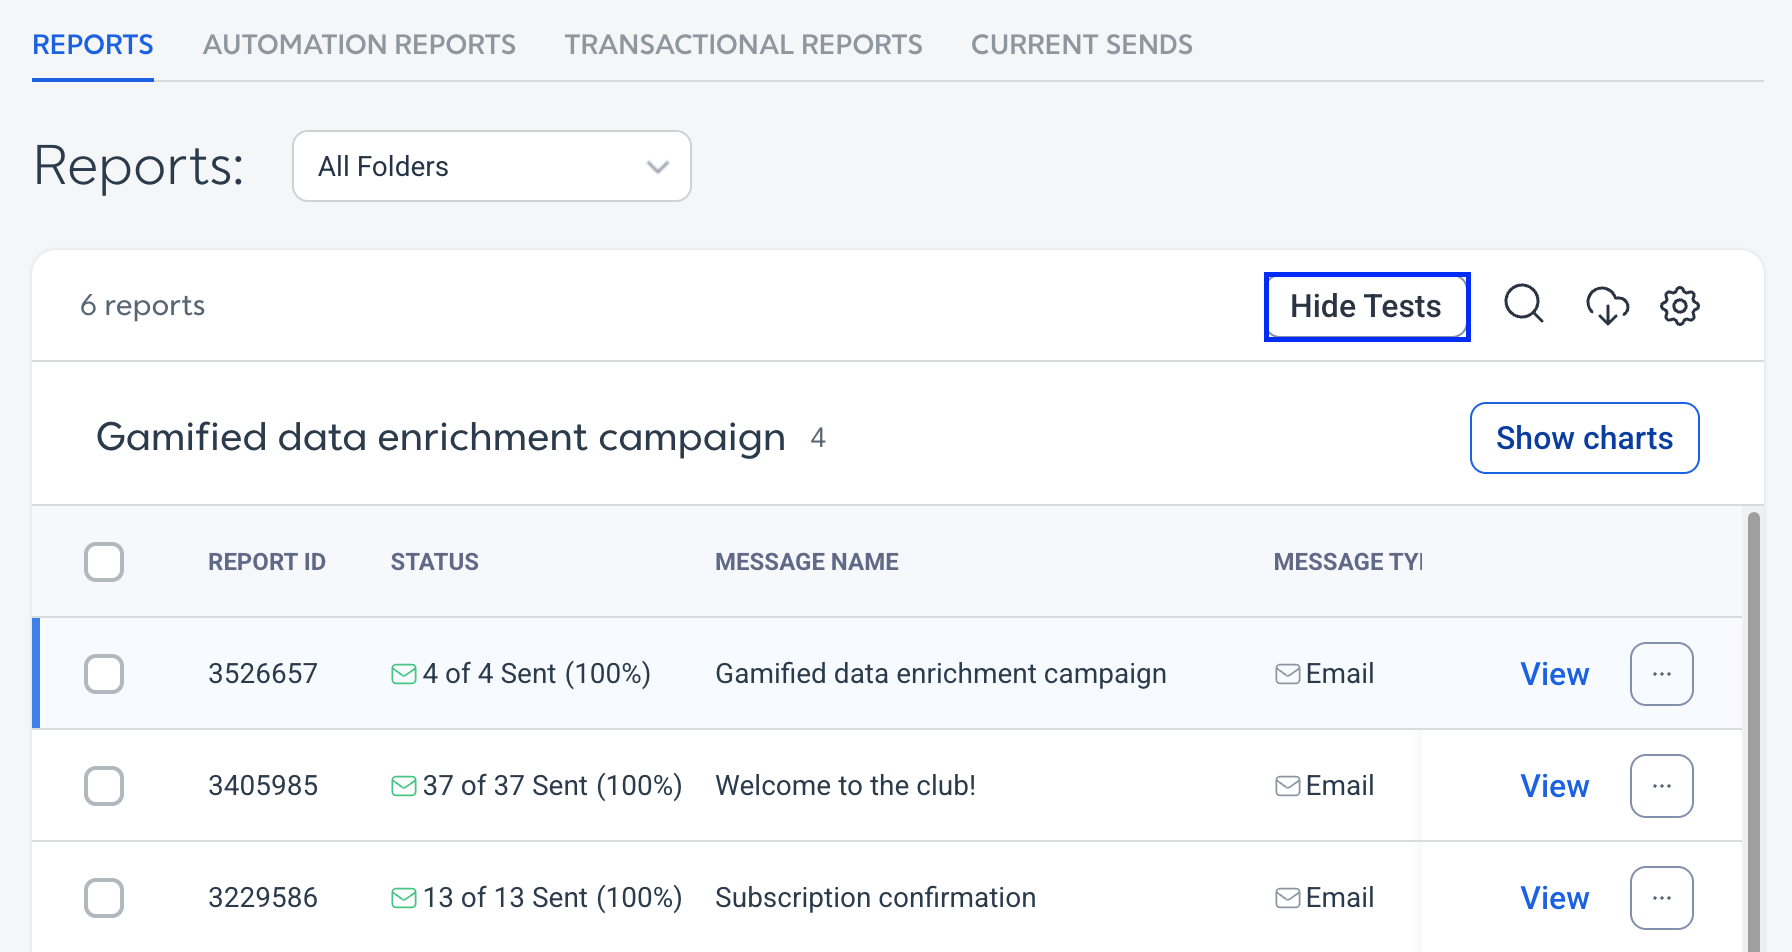Click the Show charts button
The image size is (1792, 952).
1585,438
